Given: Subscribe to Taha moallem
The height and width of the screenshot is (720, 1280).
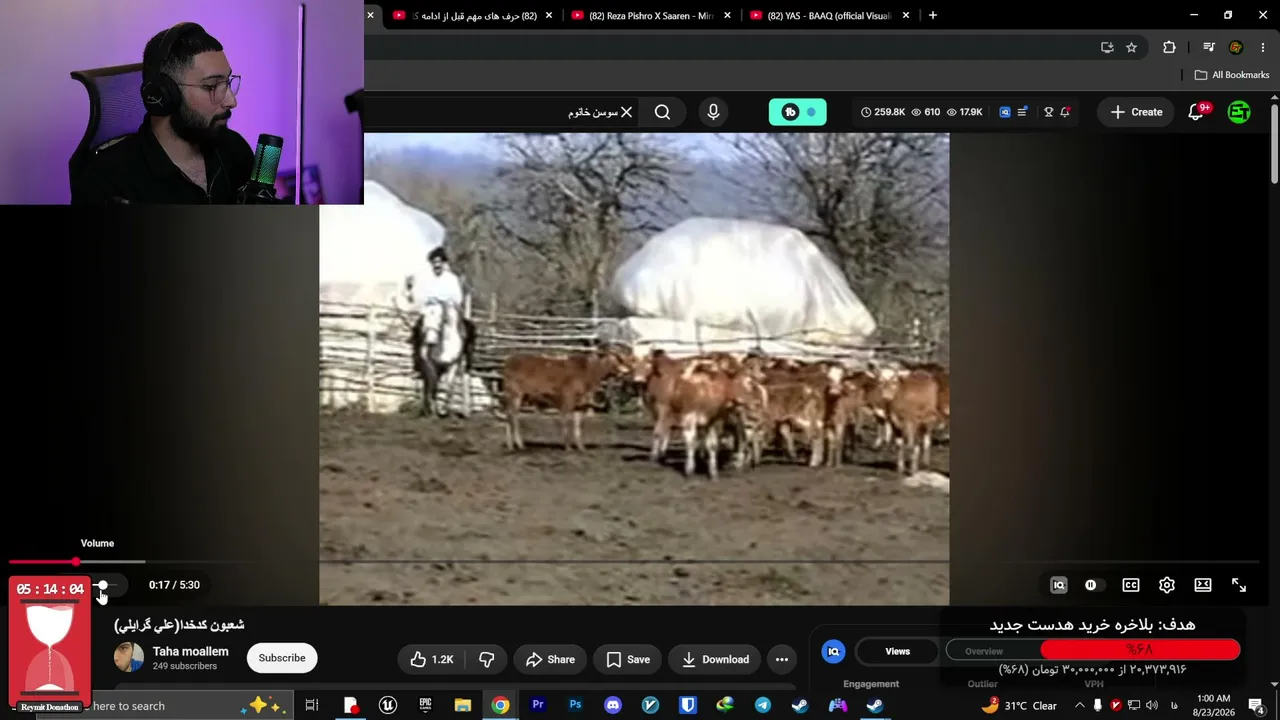Looking at the screenshot, I should [x=282, y=658].
